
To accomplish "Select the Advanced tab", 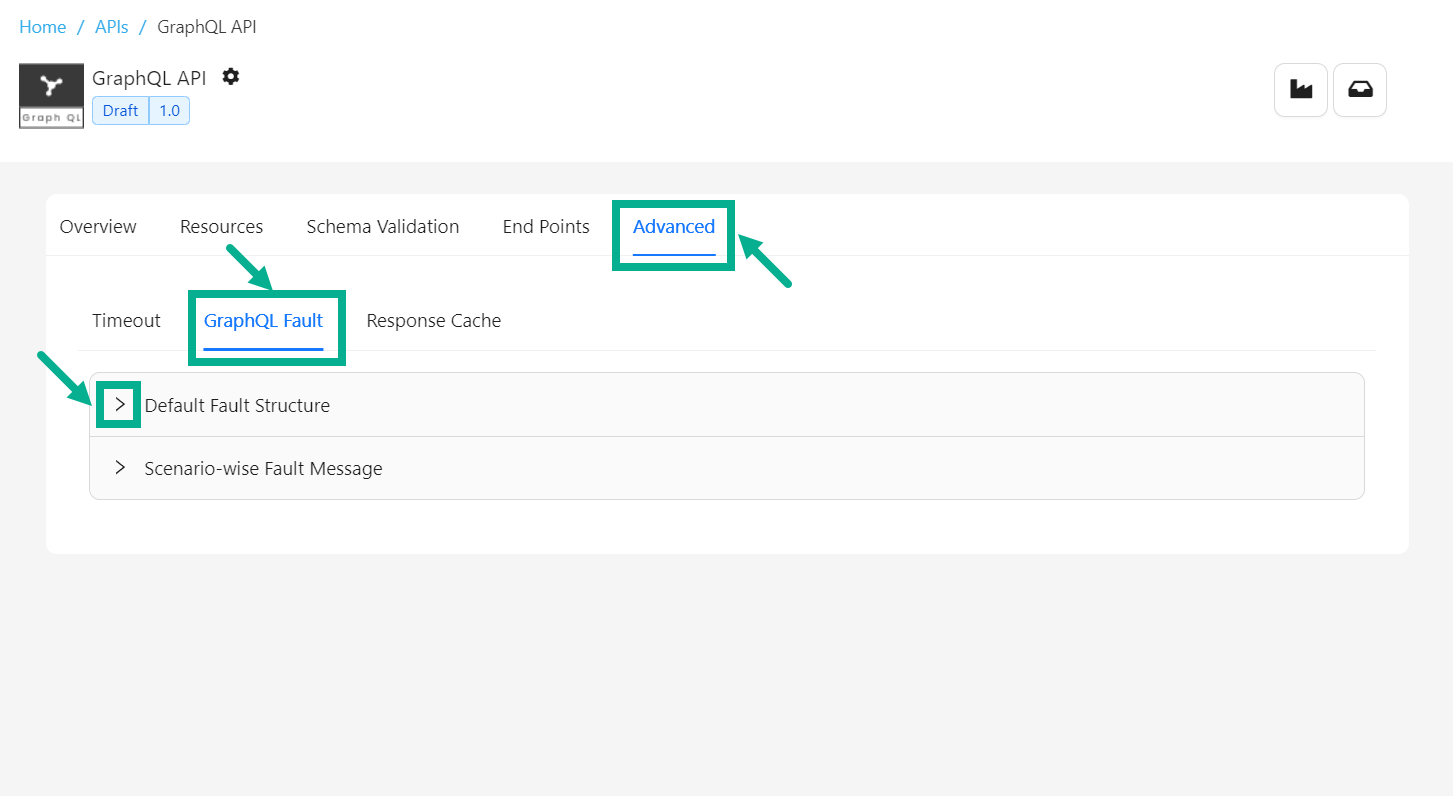I will pos(673,227).
